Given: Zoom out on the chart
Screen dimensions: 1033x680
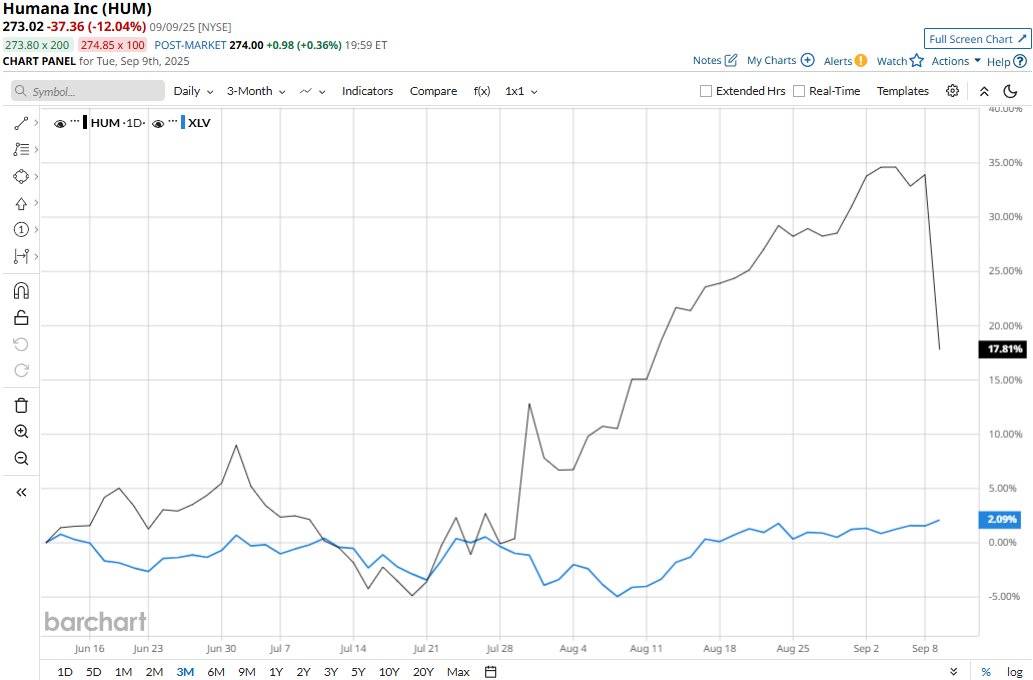Looking at the screenshot, I should coord(21,459).
